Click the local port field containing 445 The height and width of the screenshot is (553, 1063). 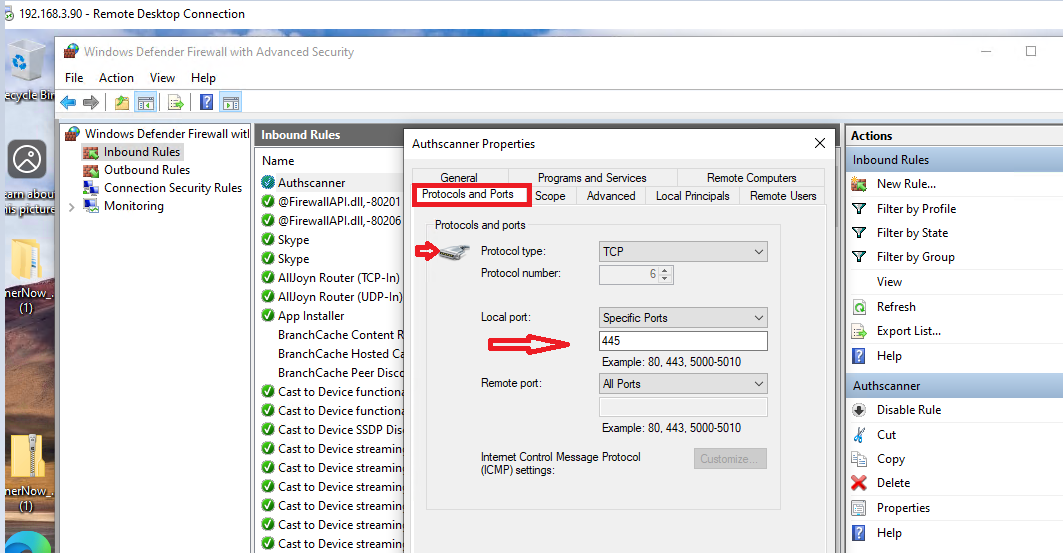pyautogui.click(x=683, y=341)
